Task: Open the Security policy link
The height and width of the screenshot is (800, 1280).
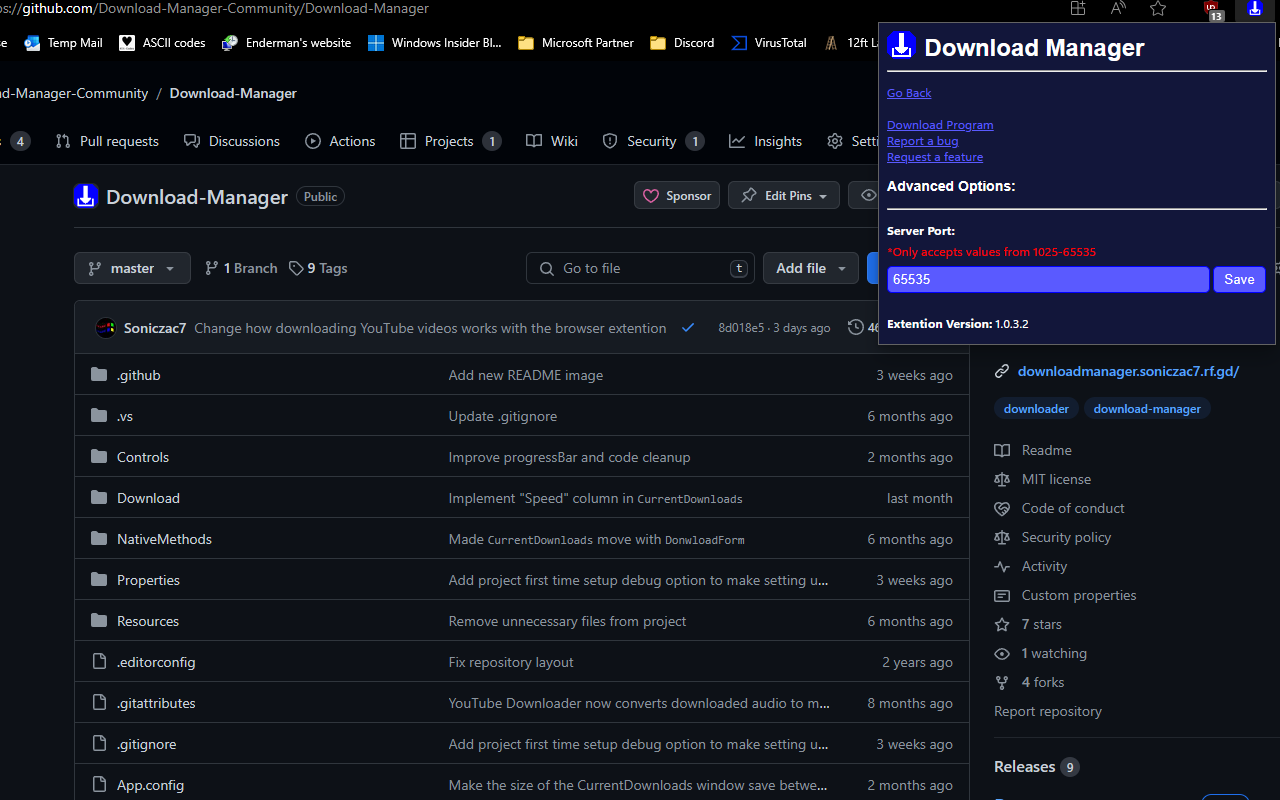Action: pos(1066,538)
